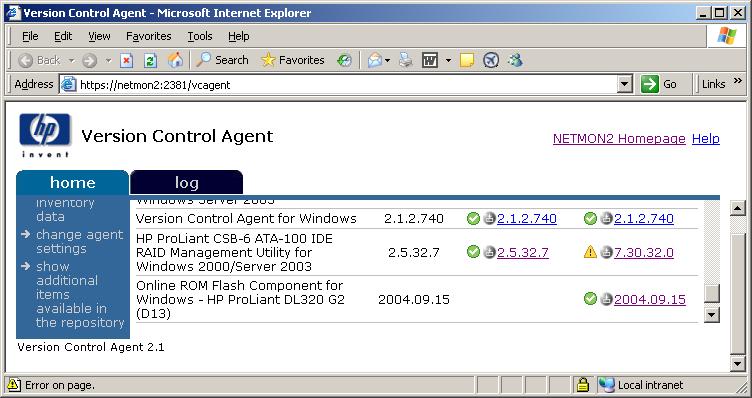Expand the Links toolbar chevron

click(738, 81)
